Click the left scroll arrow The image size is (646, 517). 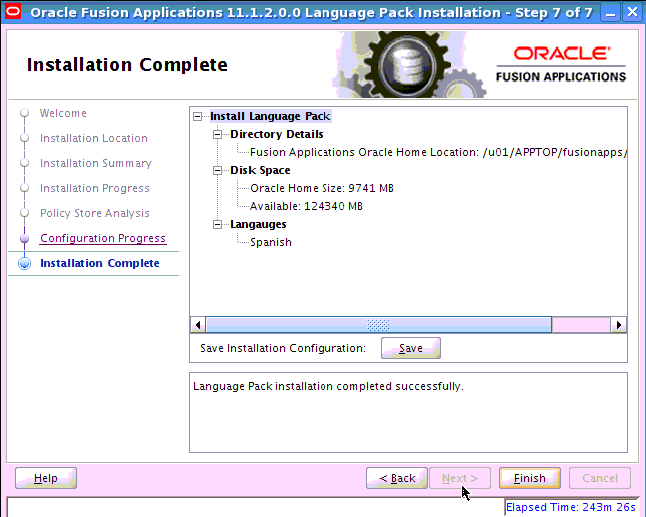(198, 325)
